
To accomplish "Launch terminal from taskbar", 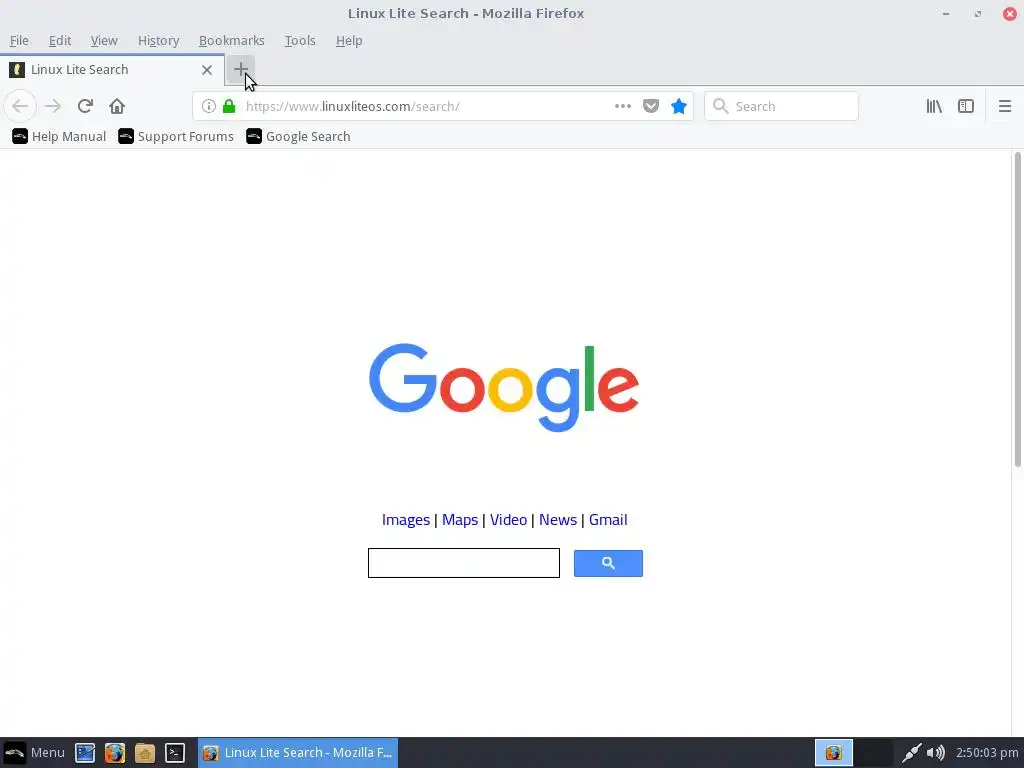I will click(x=174, y=753).
